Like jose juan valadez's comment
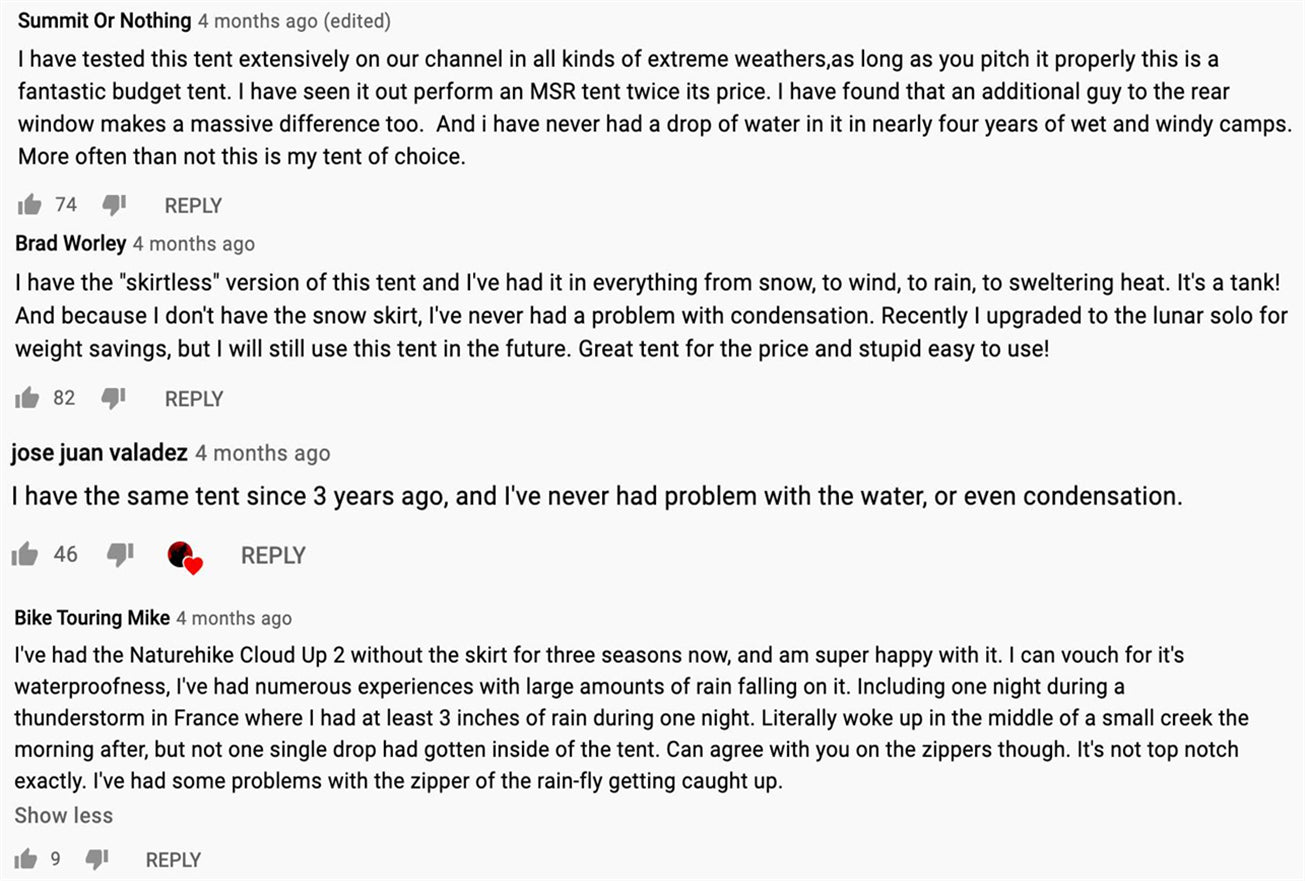Viewport: 1305px width, 881px height. [25, 555]
